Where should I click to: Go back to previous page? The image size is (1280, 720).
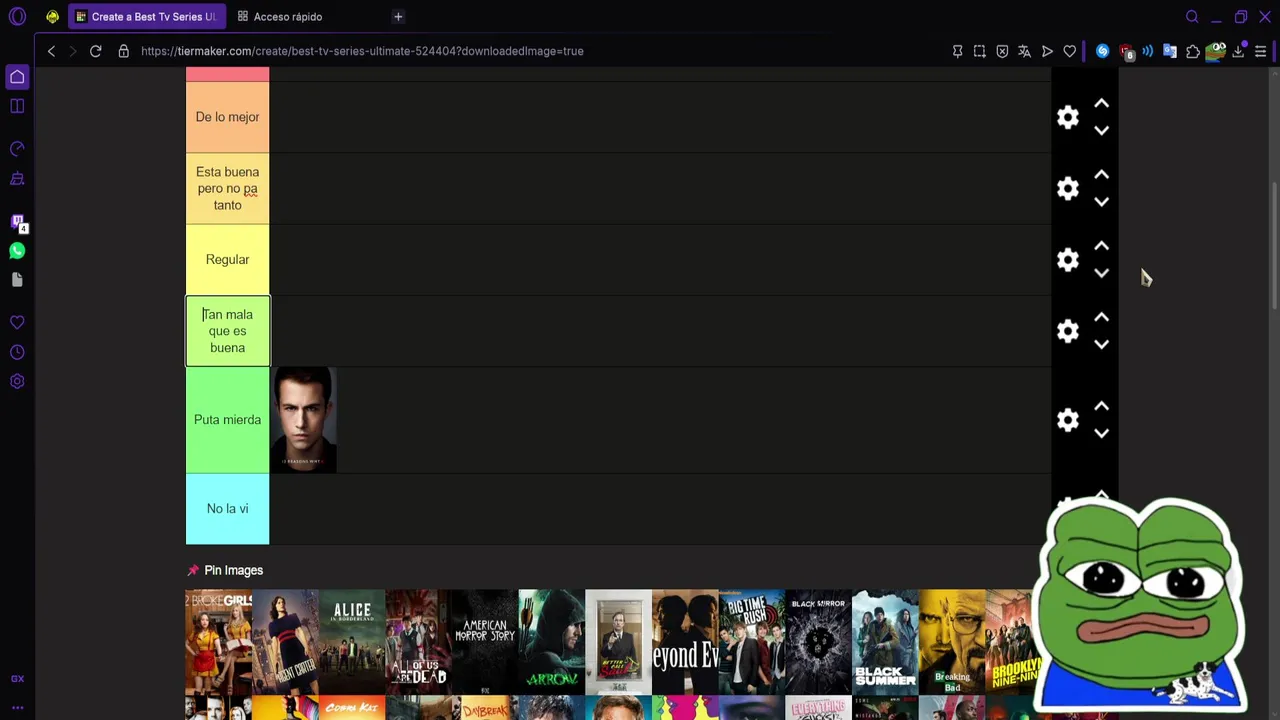pyautogui.click(x=51, y=51)
